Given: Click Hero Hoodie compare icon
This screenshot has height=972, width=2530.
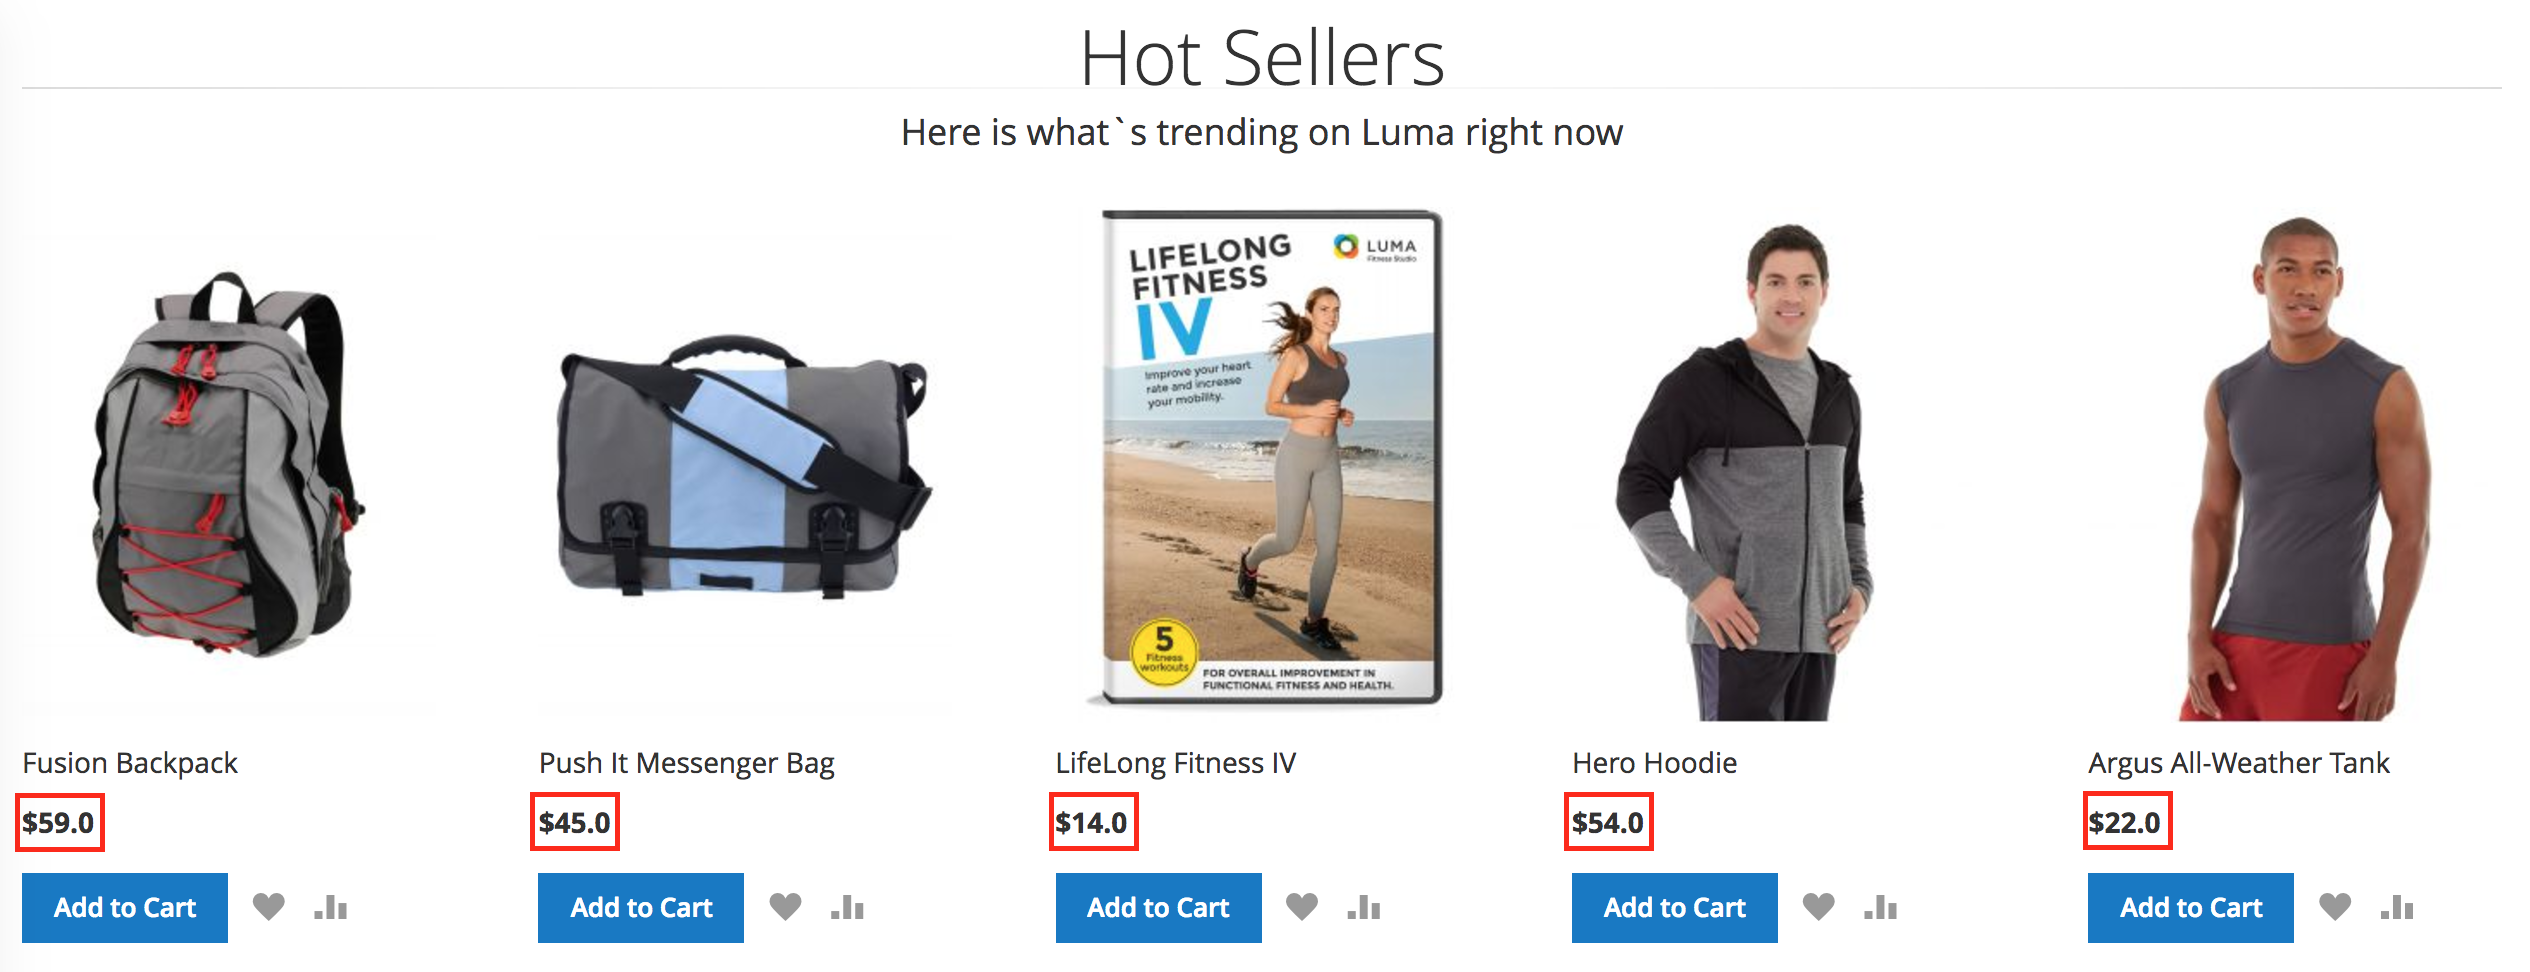Looking at the screenshot, I should click(x=1880, y=907).
